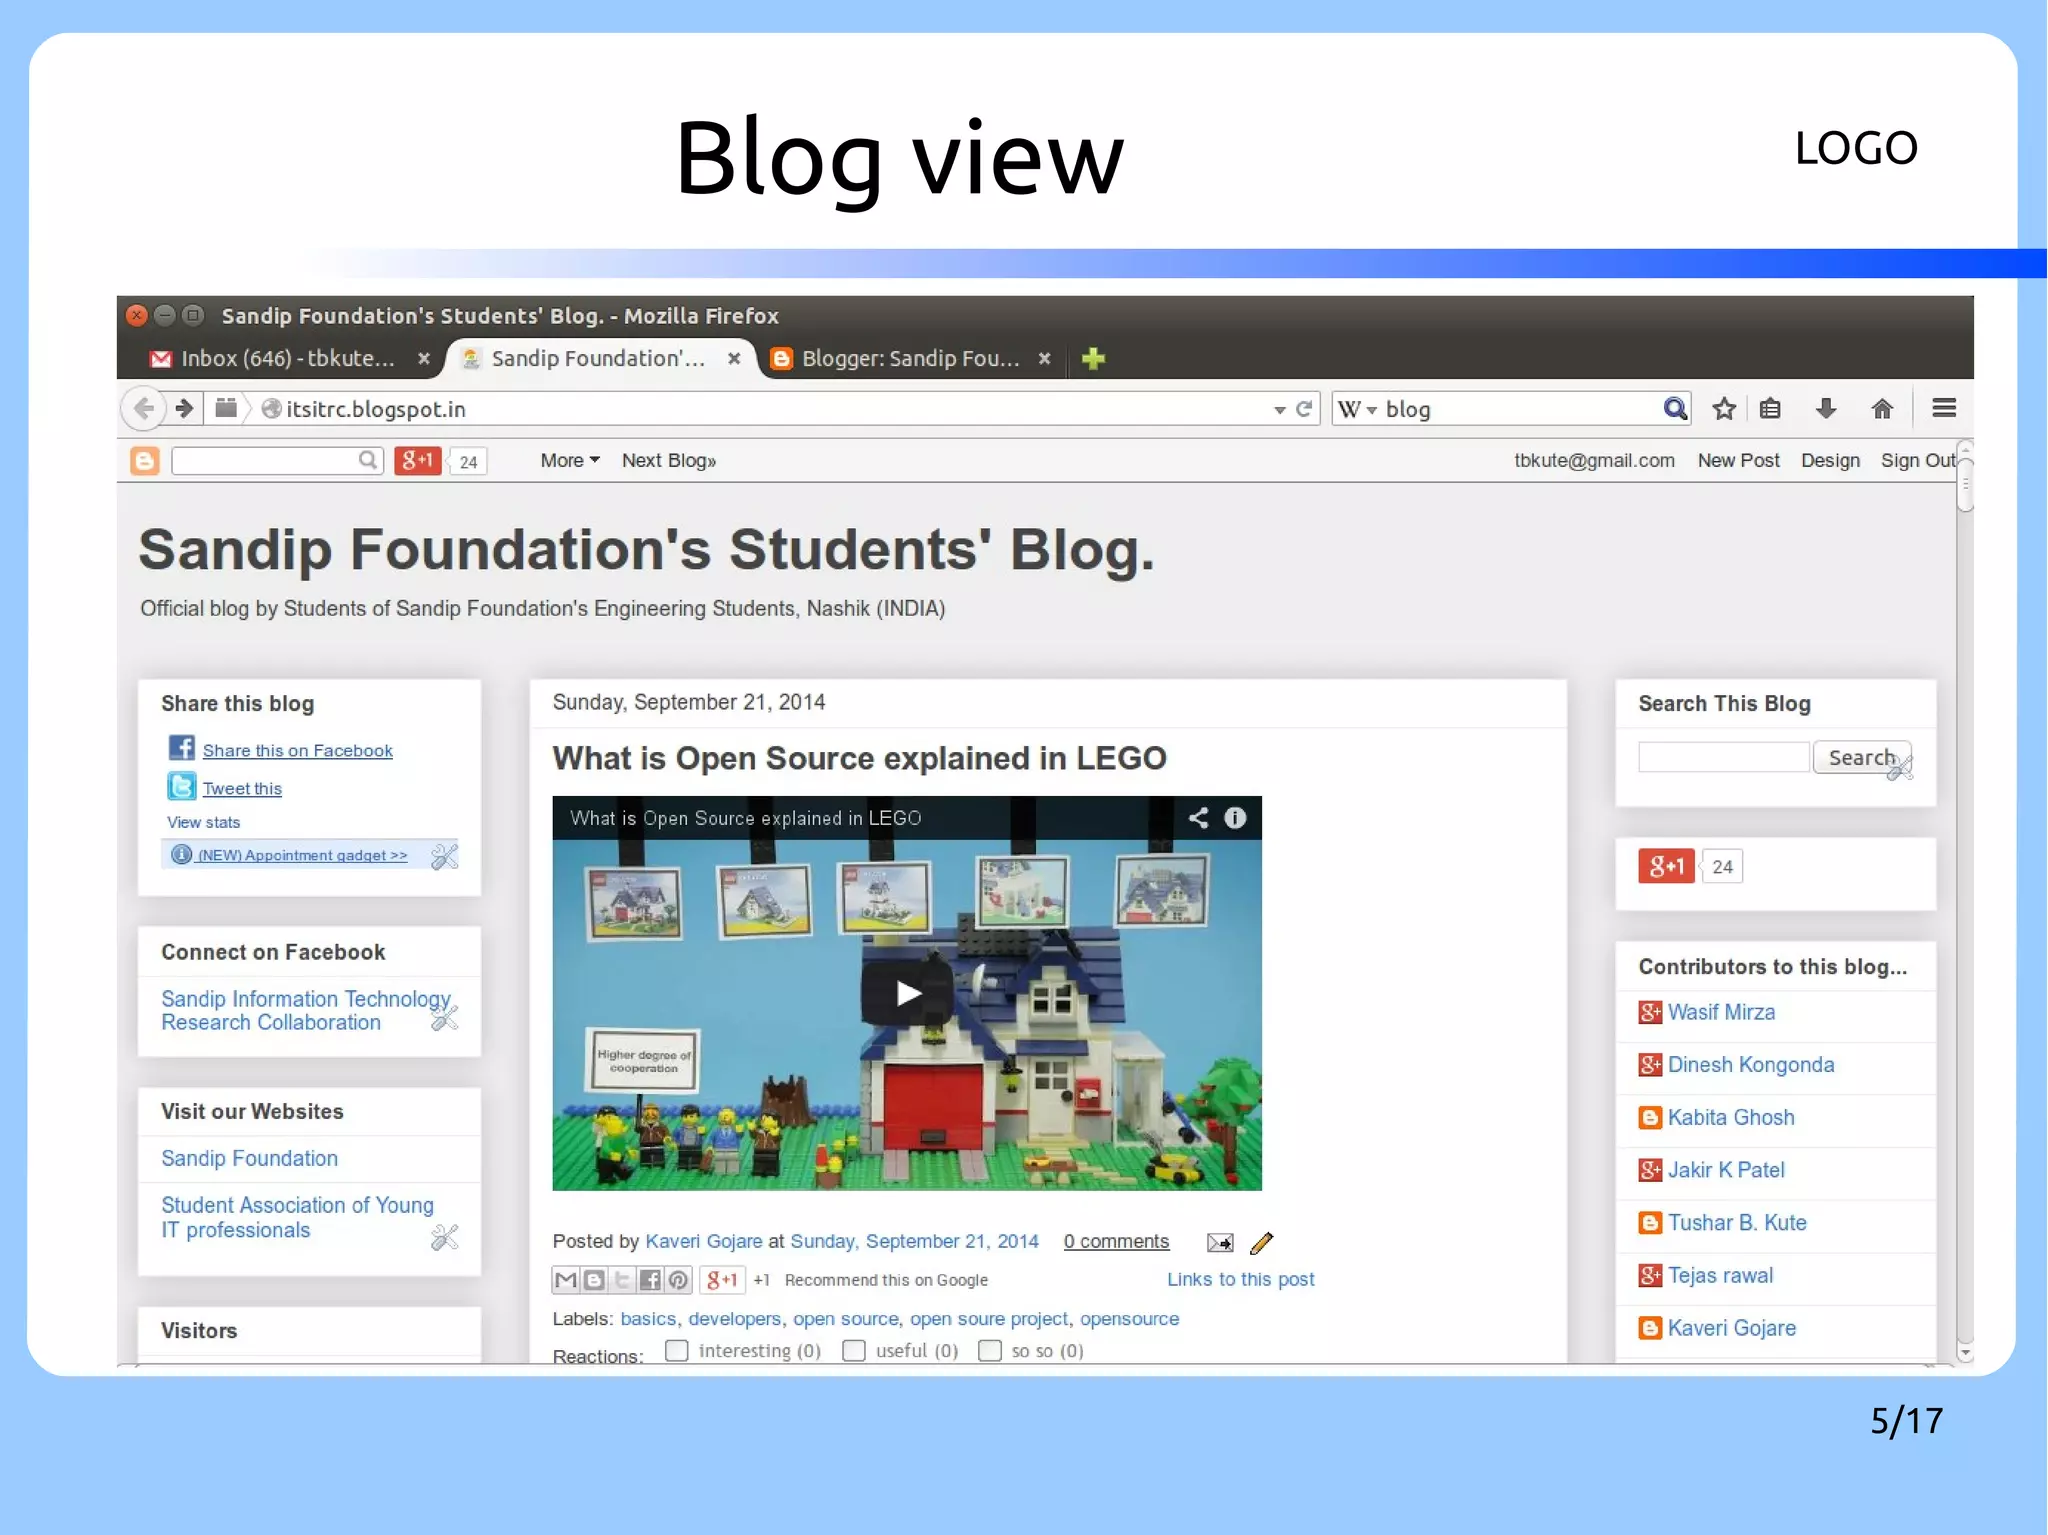The height and width of the screenshot is (1535, 2048).
Task: Share post to Facebook icon below post
Action: coord(650,1280)
